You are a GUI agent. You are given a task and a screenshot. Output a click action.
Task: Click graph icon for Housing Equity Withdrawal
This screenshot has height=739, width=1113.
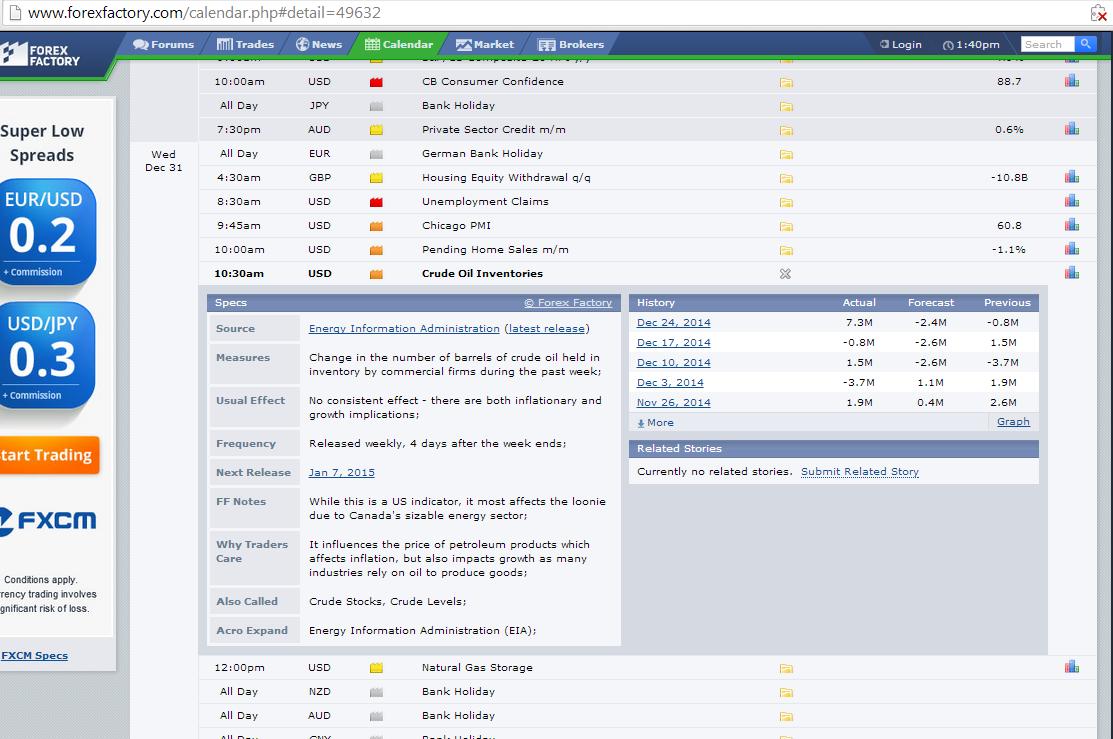(x=1071, y=177)
